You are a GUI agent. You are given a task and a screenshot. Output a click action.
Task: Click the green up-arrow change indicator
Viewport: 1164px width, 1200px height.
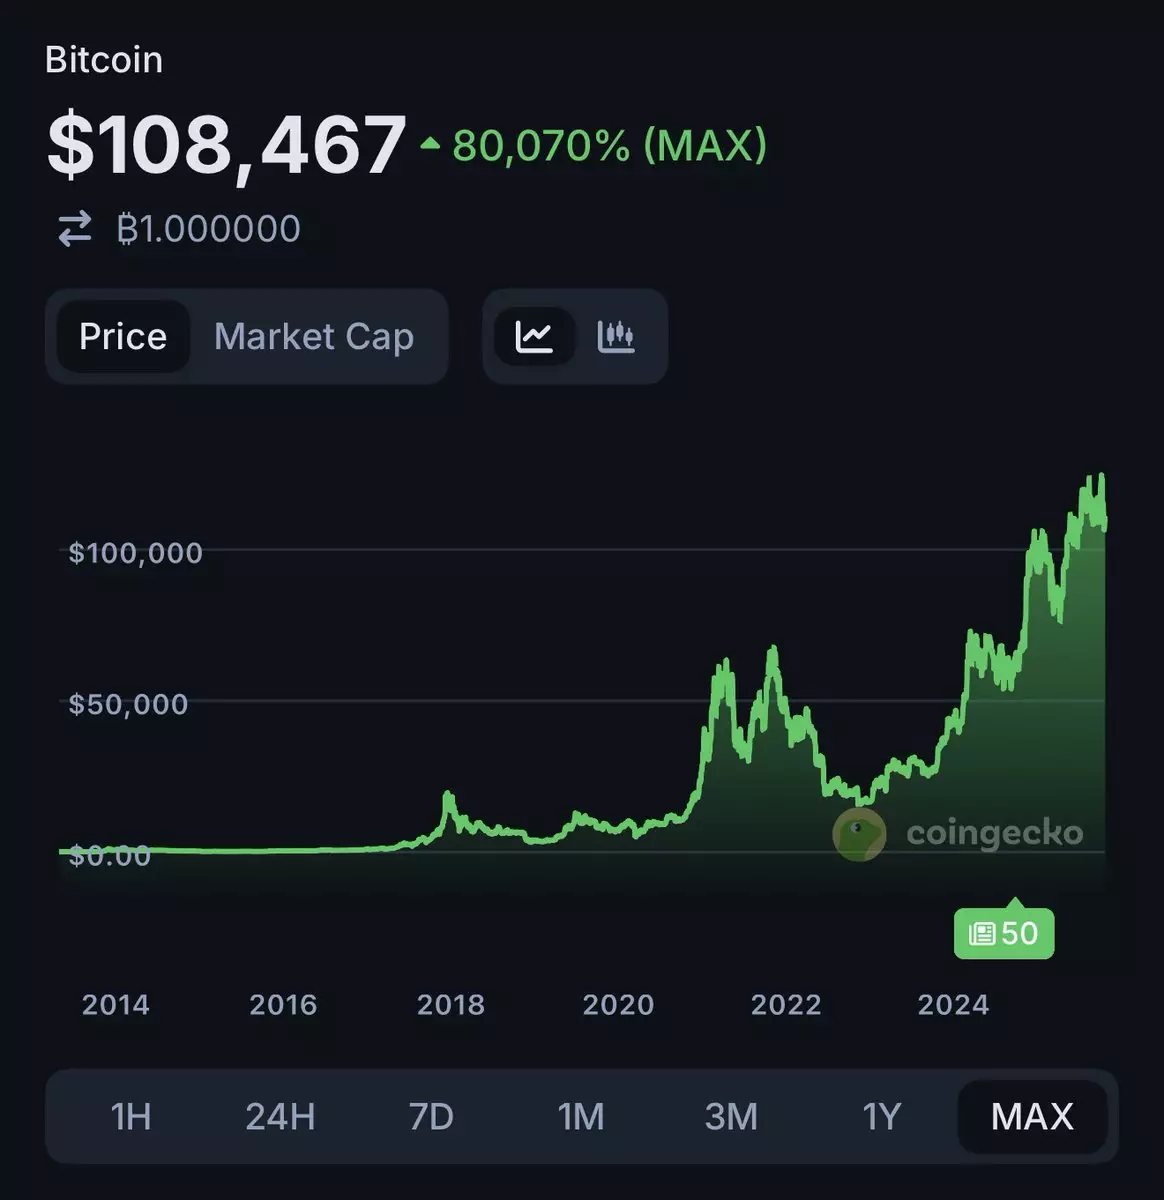coord(430,145)
